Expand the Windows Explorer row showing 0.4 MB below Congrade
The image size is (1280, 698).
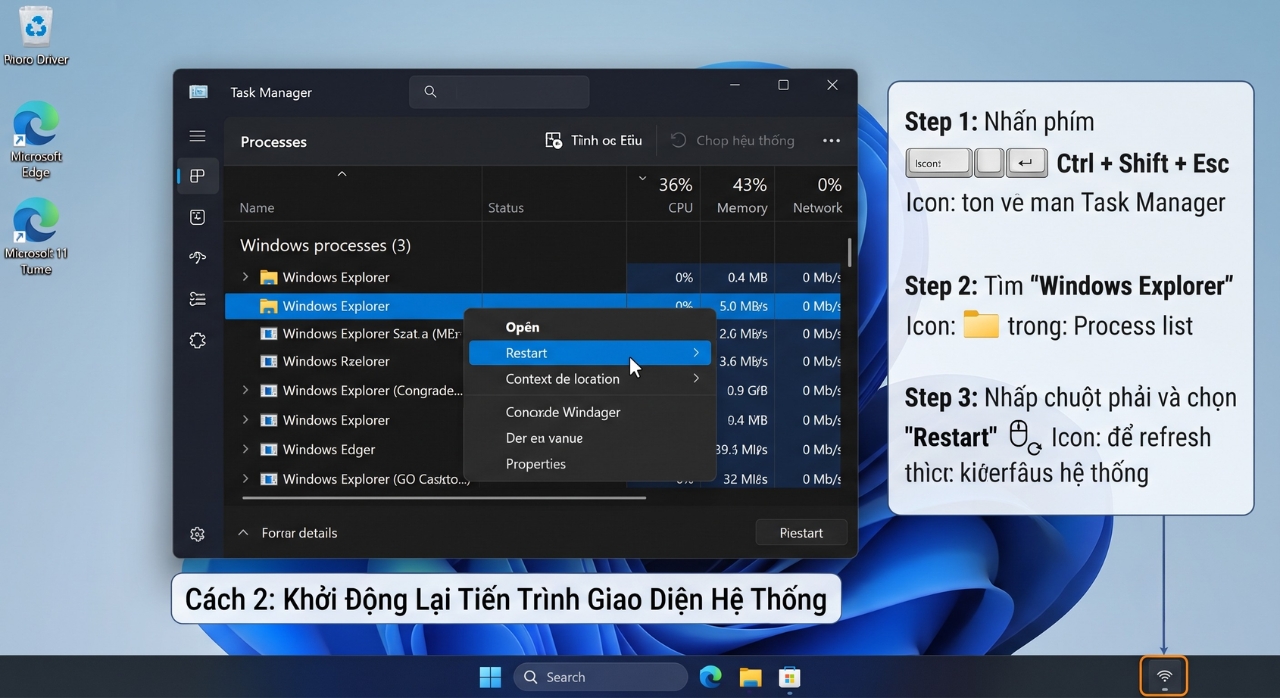(246, 420)
